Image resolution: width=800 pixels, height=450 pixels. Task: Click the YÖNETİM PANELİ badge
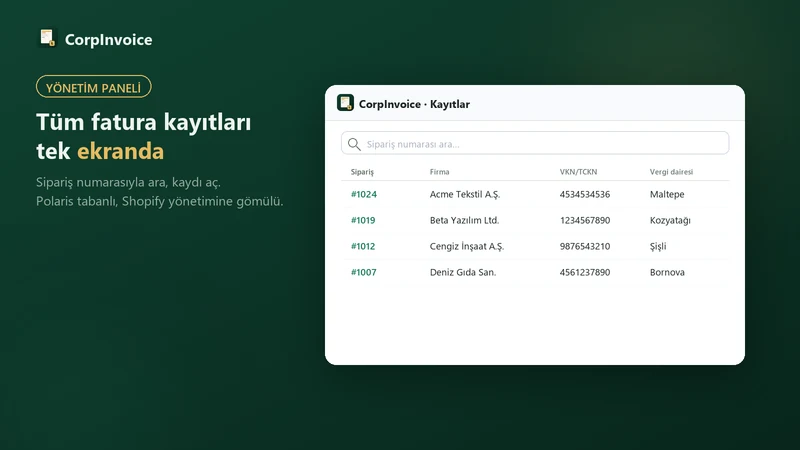(94, 87)
